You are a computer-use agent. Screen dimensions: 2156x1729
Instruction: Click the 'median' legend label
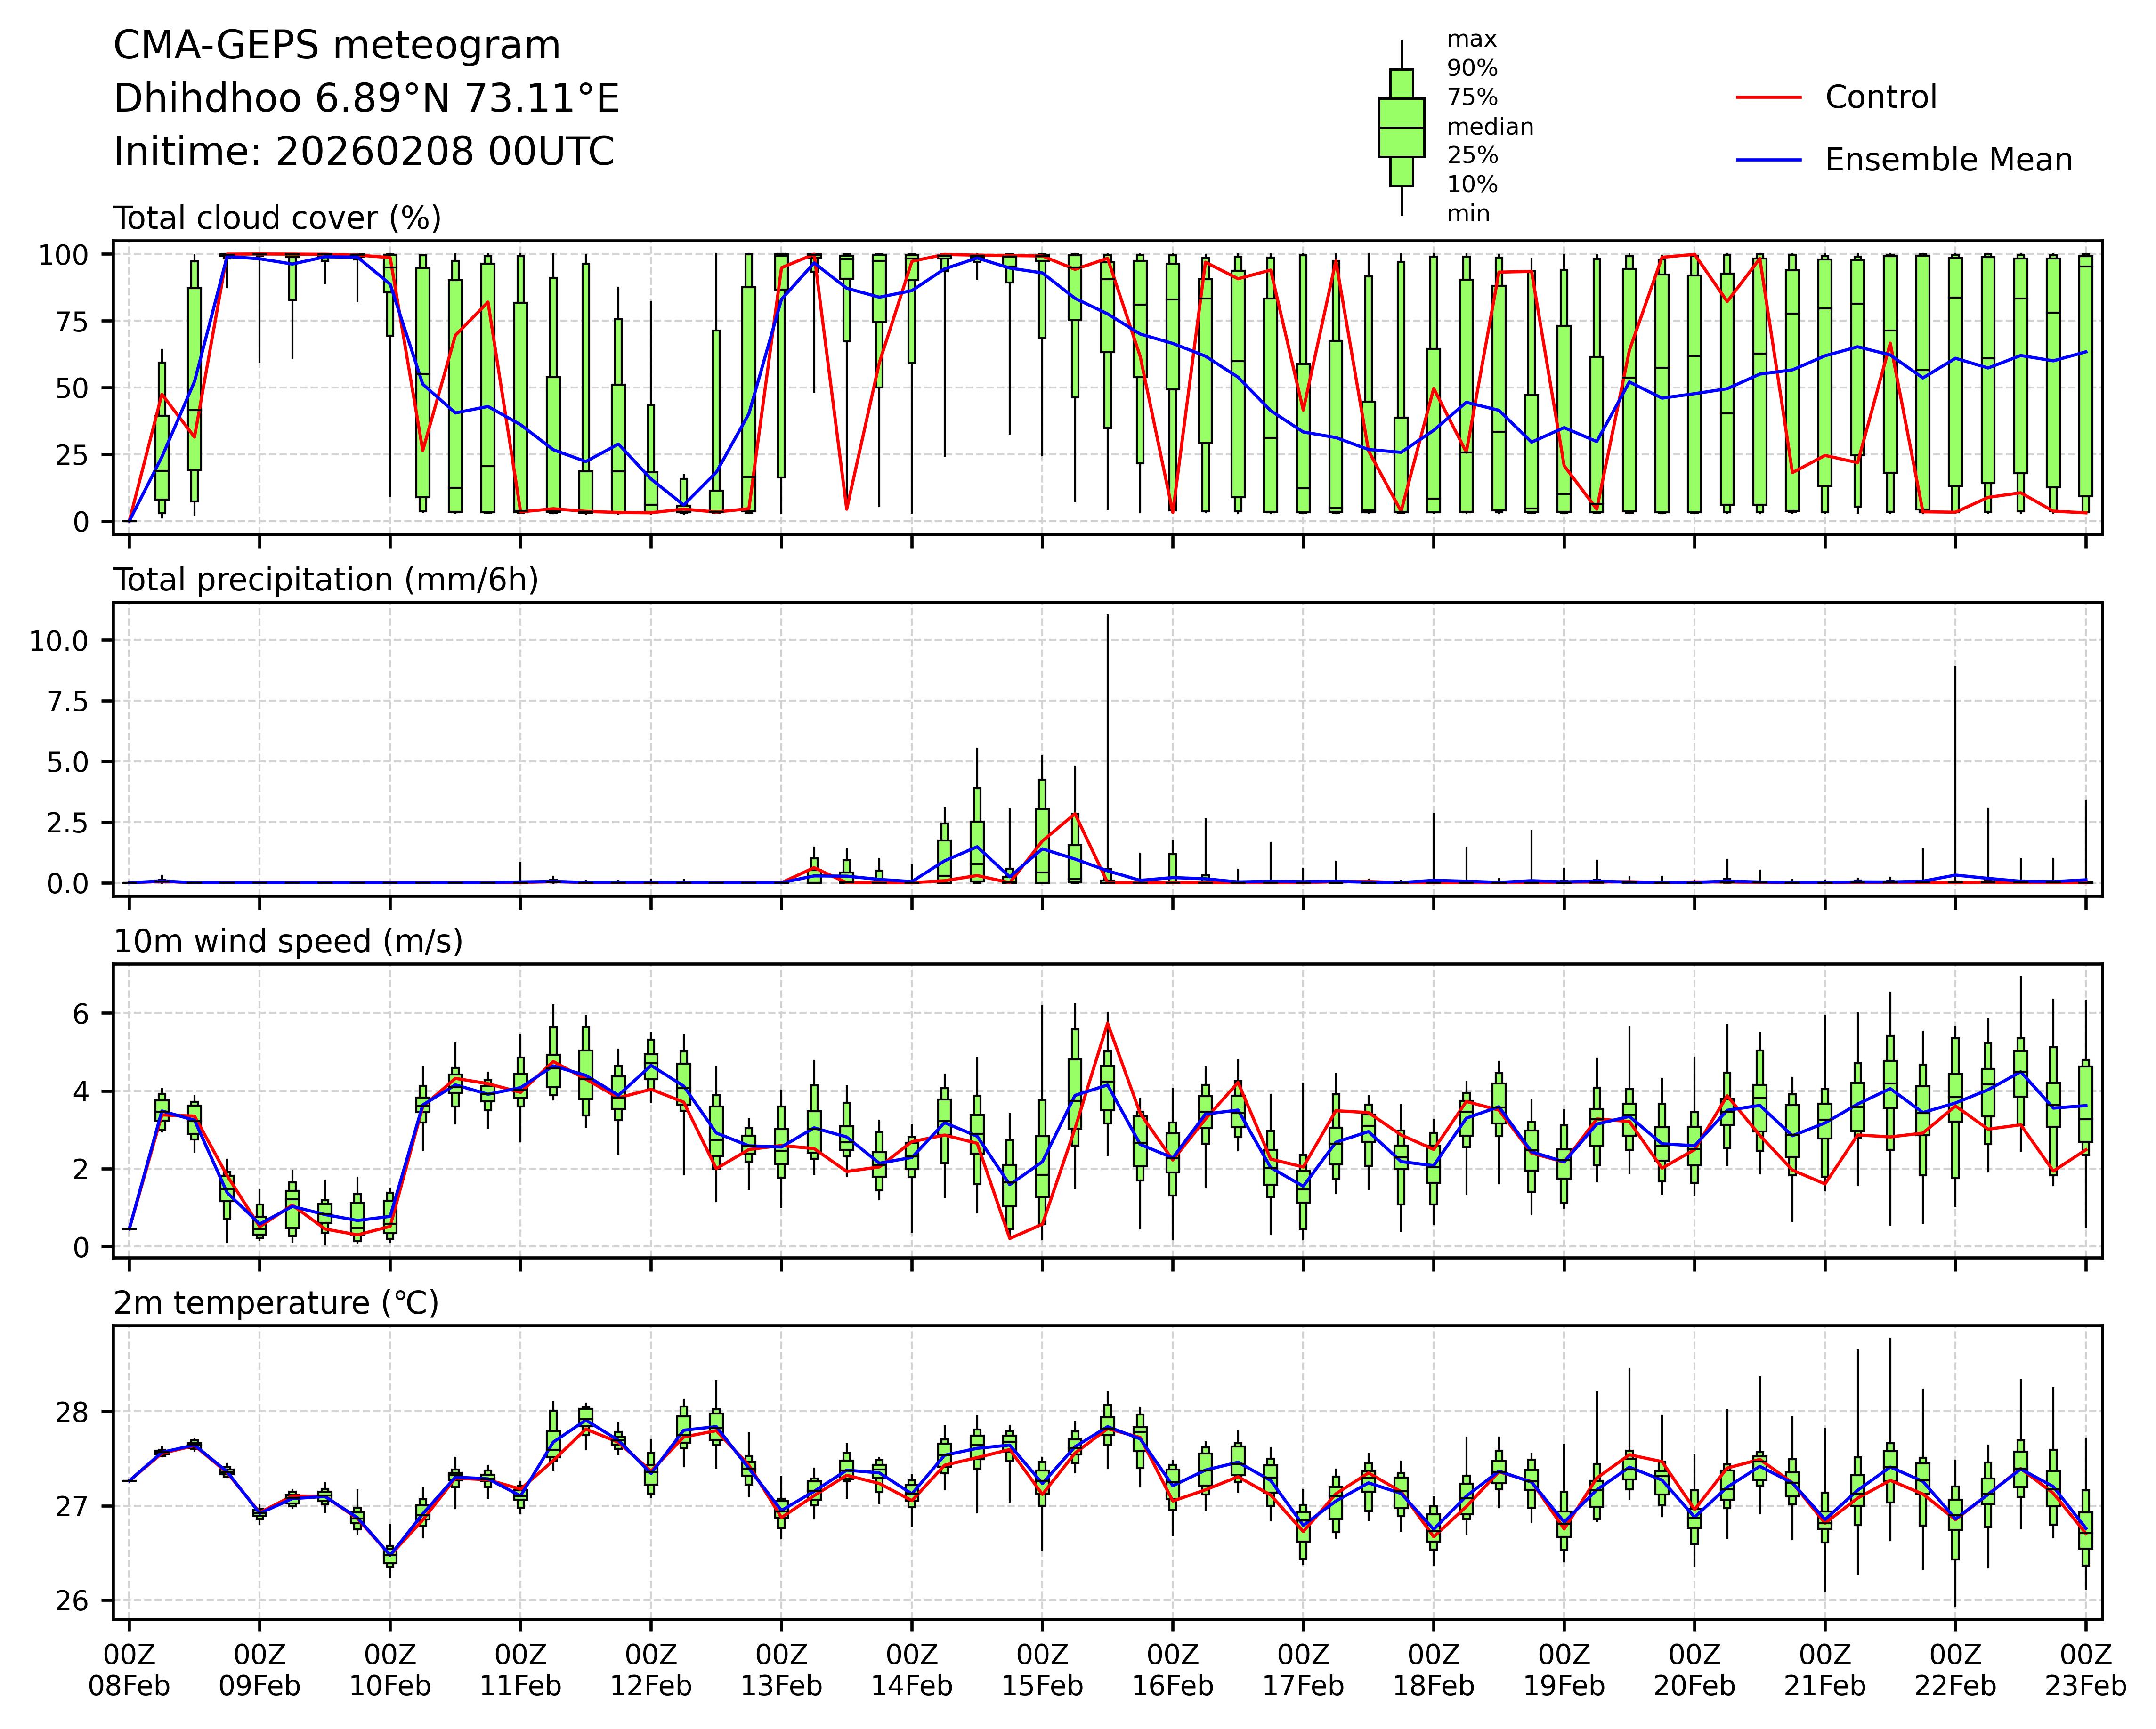point(1490,127)
